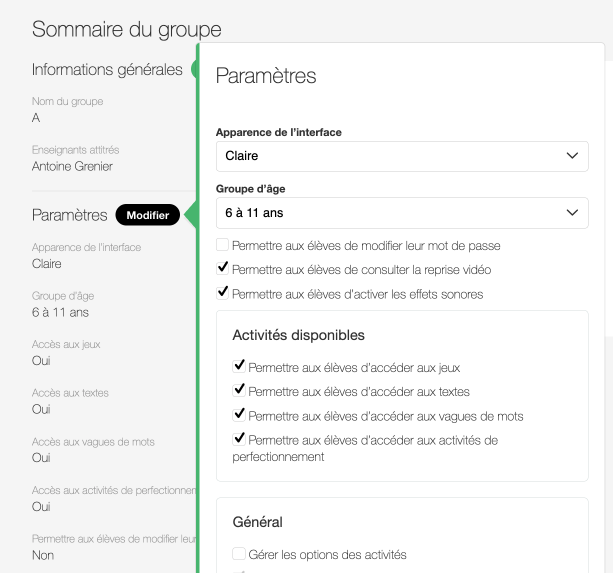Click teacher name Antoine Grenier
Image resolution: width=613 pixels, height=573 pixels.
(72, 166)
